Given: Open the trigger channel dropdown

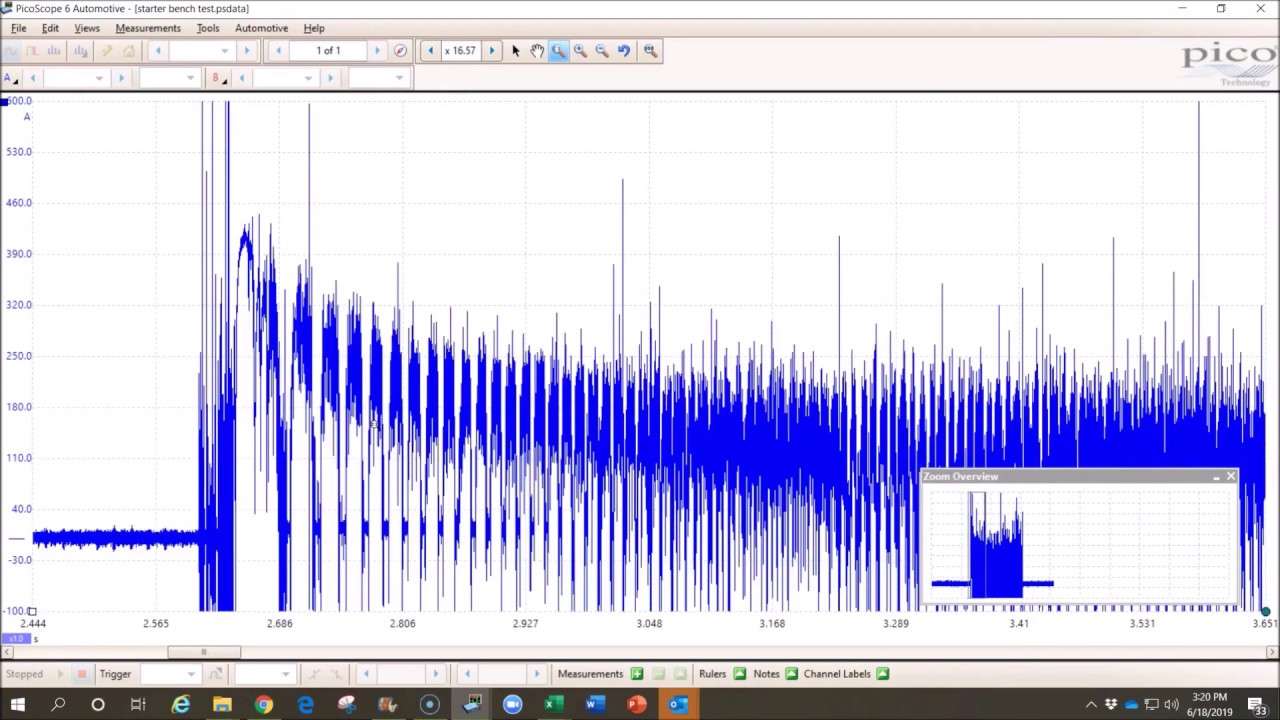Looking at the screenshot, I should [264, 674].
